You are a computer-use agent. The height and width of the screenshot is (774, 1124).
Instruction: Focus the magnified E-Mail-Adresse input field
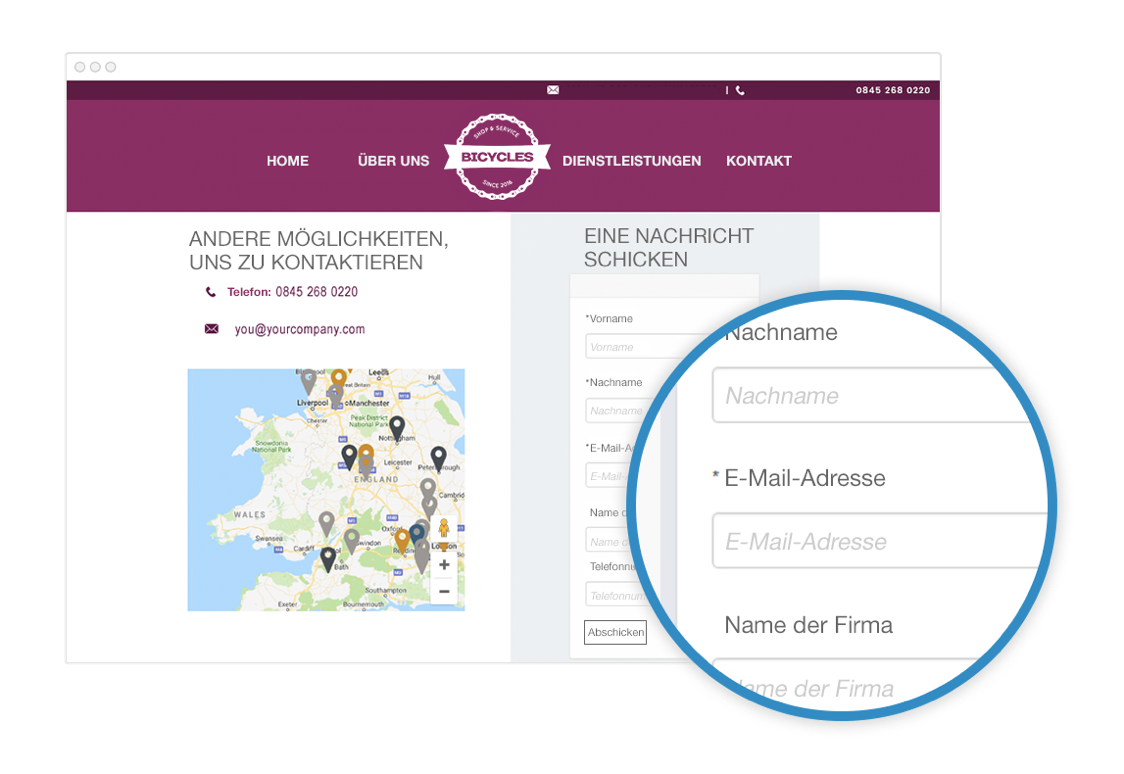pyautogui.click(x=880, y=541)
